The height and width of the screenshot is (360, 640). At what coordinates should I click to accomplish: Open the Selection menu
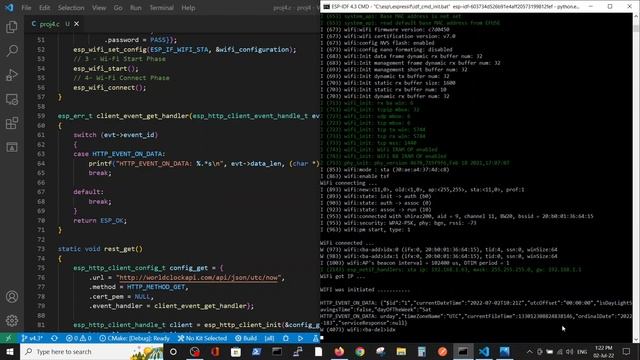[x=71, y=8]
